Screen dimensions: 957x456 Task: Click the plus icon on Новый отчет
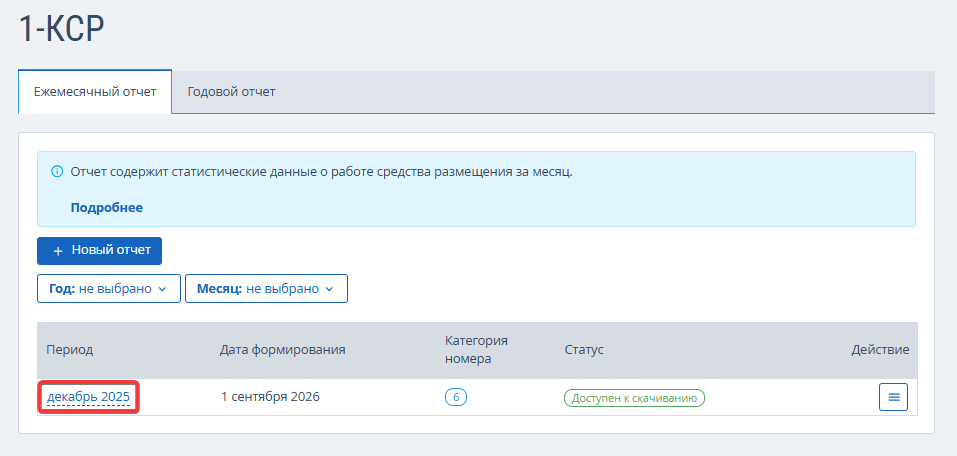click(59, 251)
